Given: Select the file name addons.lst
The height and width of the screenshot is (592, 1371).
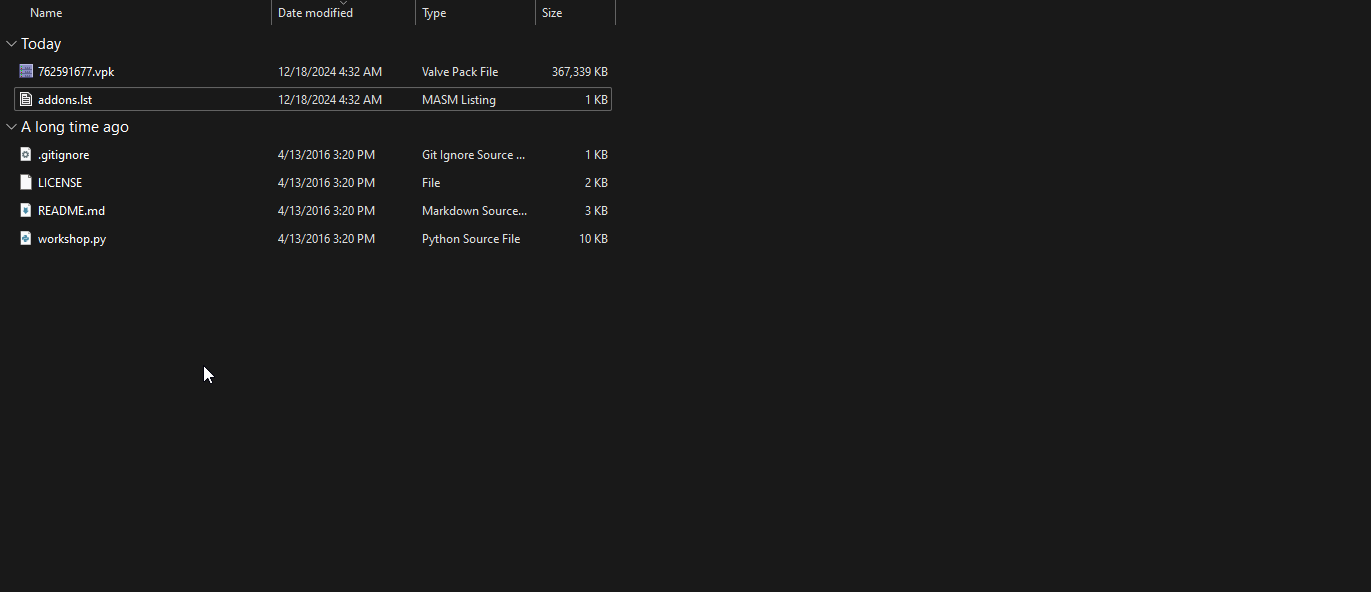Looking at the screenshot, I should (x=65, y=100).
